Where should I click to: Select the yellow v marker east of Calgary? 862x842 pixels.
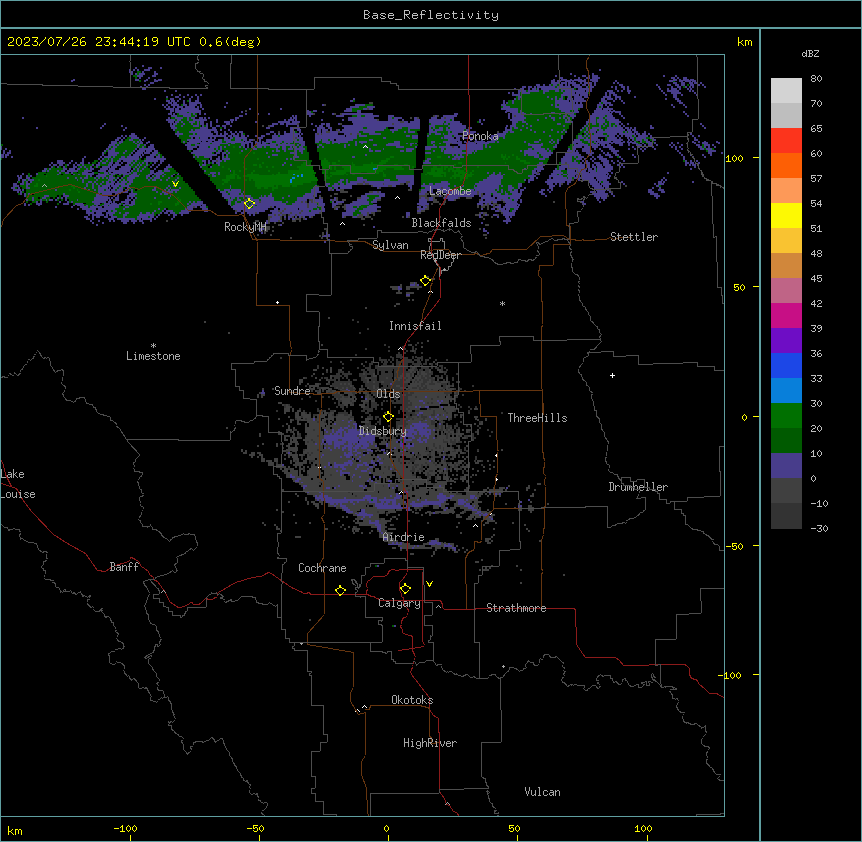(429, 584)
